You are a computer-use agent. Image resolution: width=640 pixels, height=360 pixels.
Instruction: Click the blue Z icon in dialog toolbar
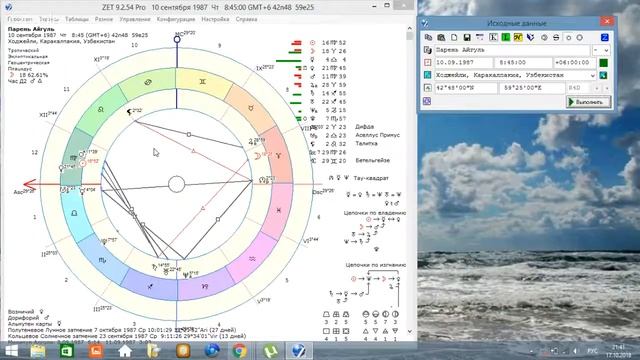[x=605, y=37]
